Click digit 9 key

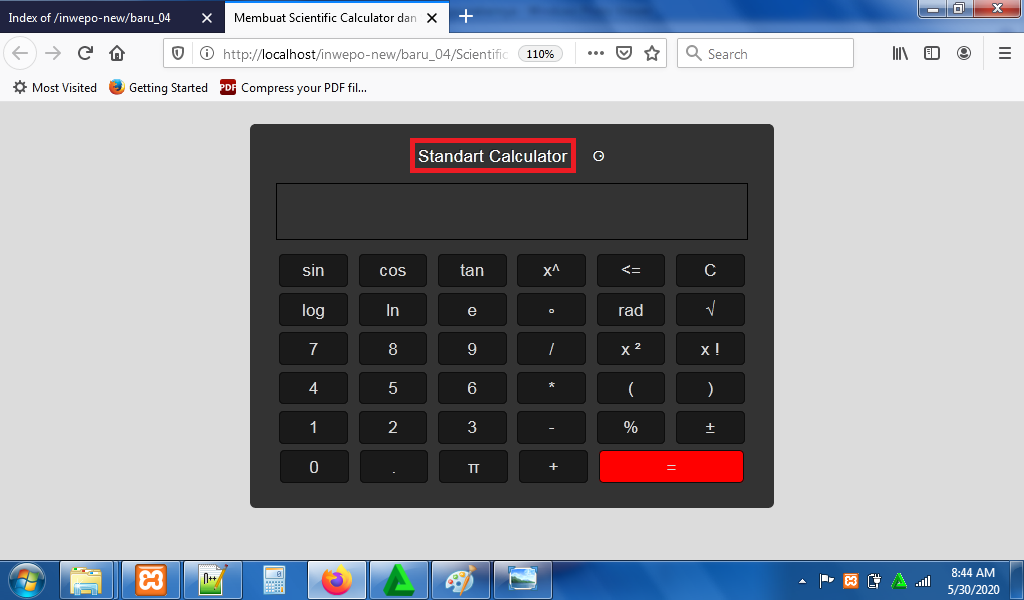472,349
